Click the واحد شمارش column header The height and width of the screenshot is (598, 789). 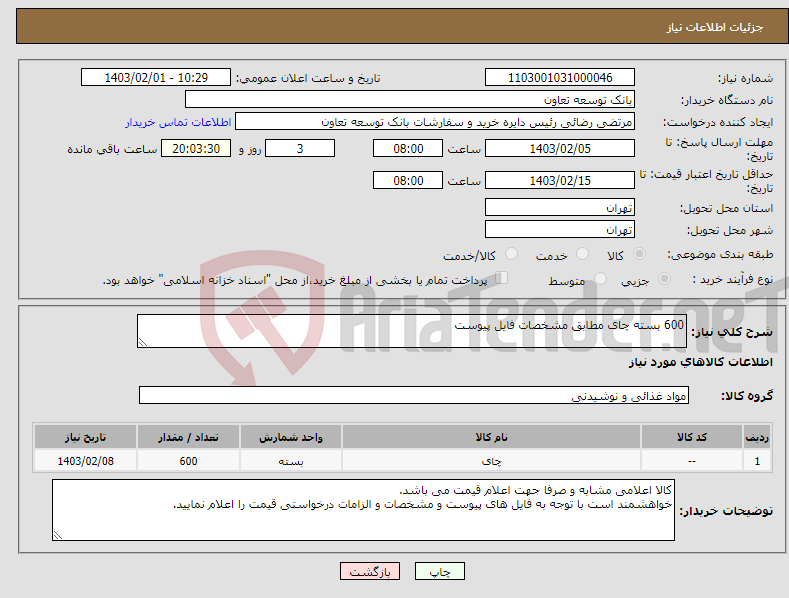[x=291, y=437]
